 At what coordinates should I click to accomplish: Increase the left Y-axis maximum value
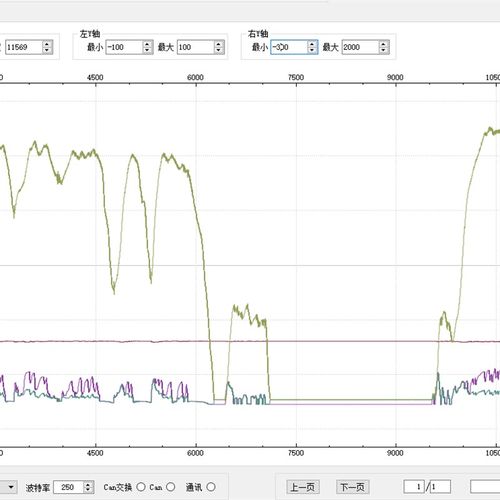tap(219, 44)
